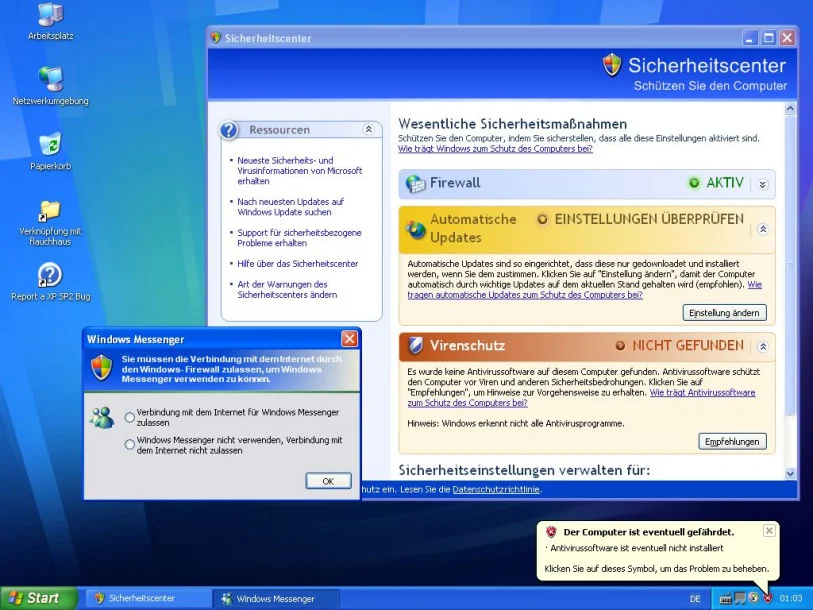Click the shield icon in Windows Messenger dialog

[x=102, y=367]
